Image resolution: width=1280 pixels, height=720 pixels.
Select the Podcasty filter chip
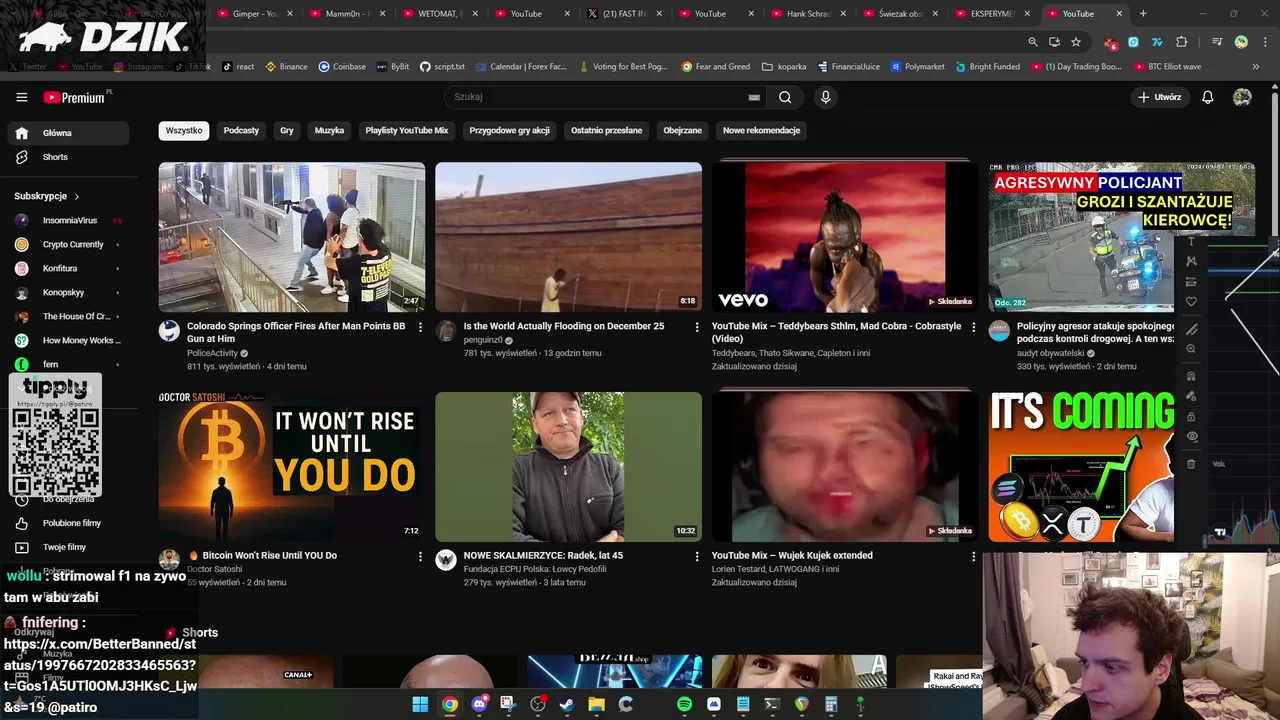coord(241,130)
